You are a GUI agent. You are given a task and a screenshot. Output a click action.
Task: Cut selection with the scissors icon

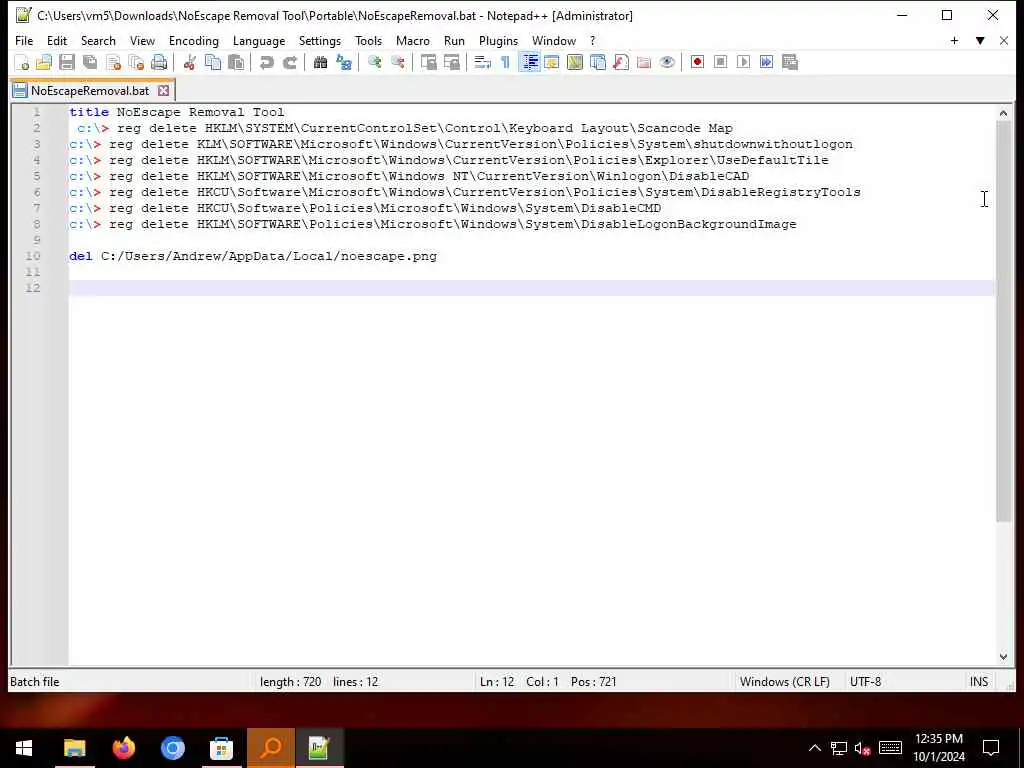coord(189,62)
